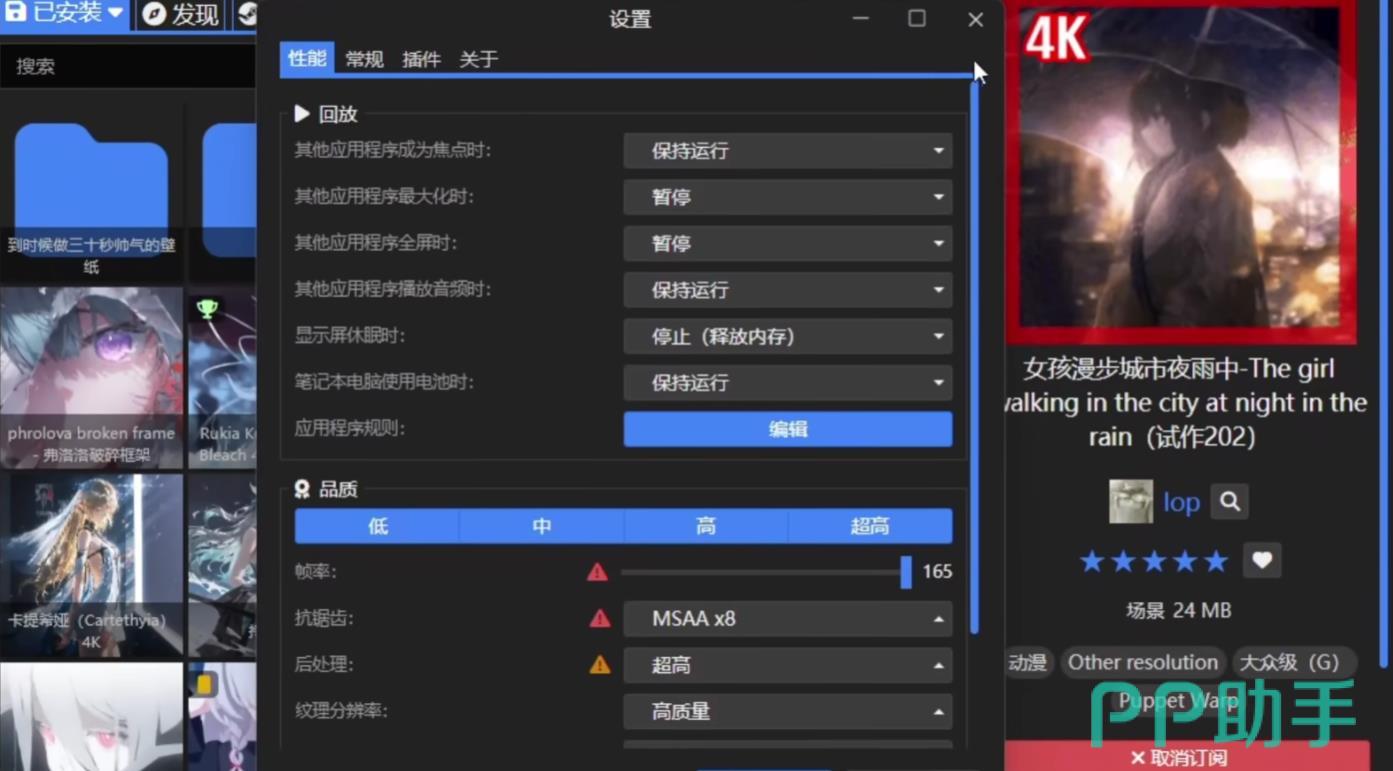Switch to the 性能 settings tab
1393x771 pixels.
pyautogui.click(x=307, y=58)
